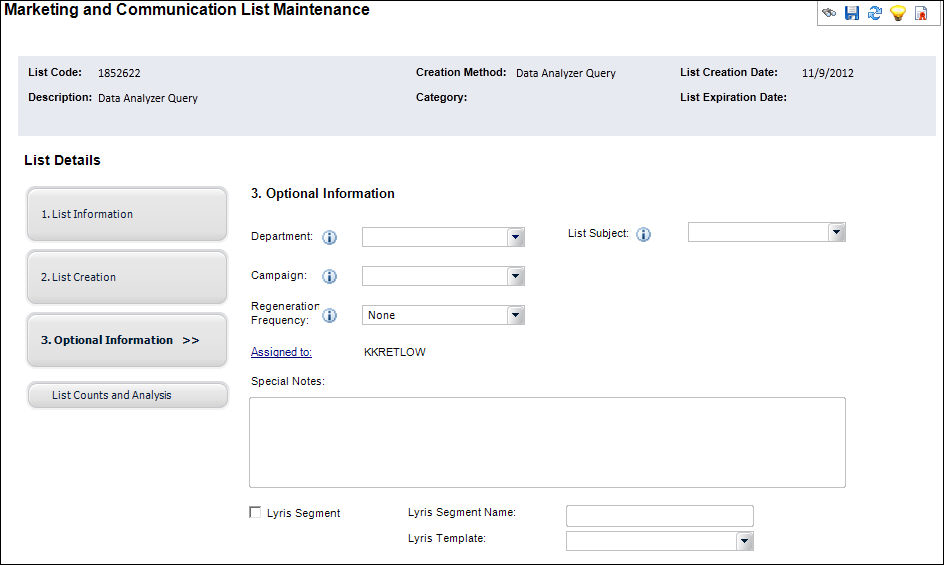Expand the Campaign dropdown list

(515, 276)
